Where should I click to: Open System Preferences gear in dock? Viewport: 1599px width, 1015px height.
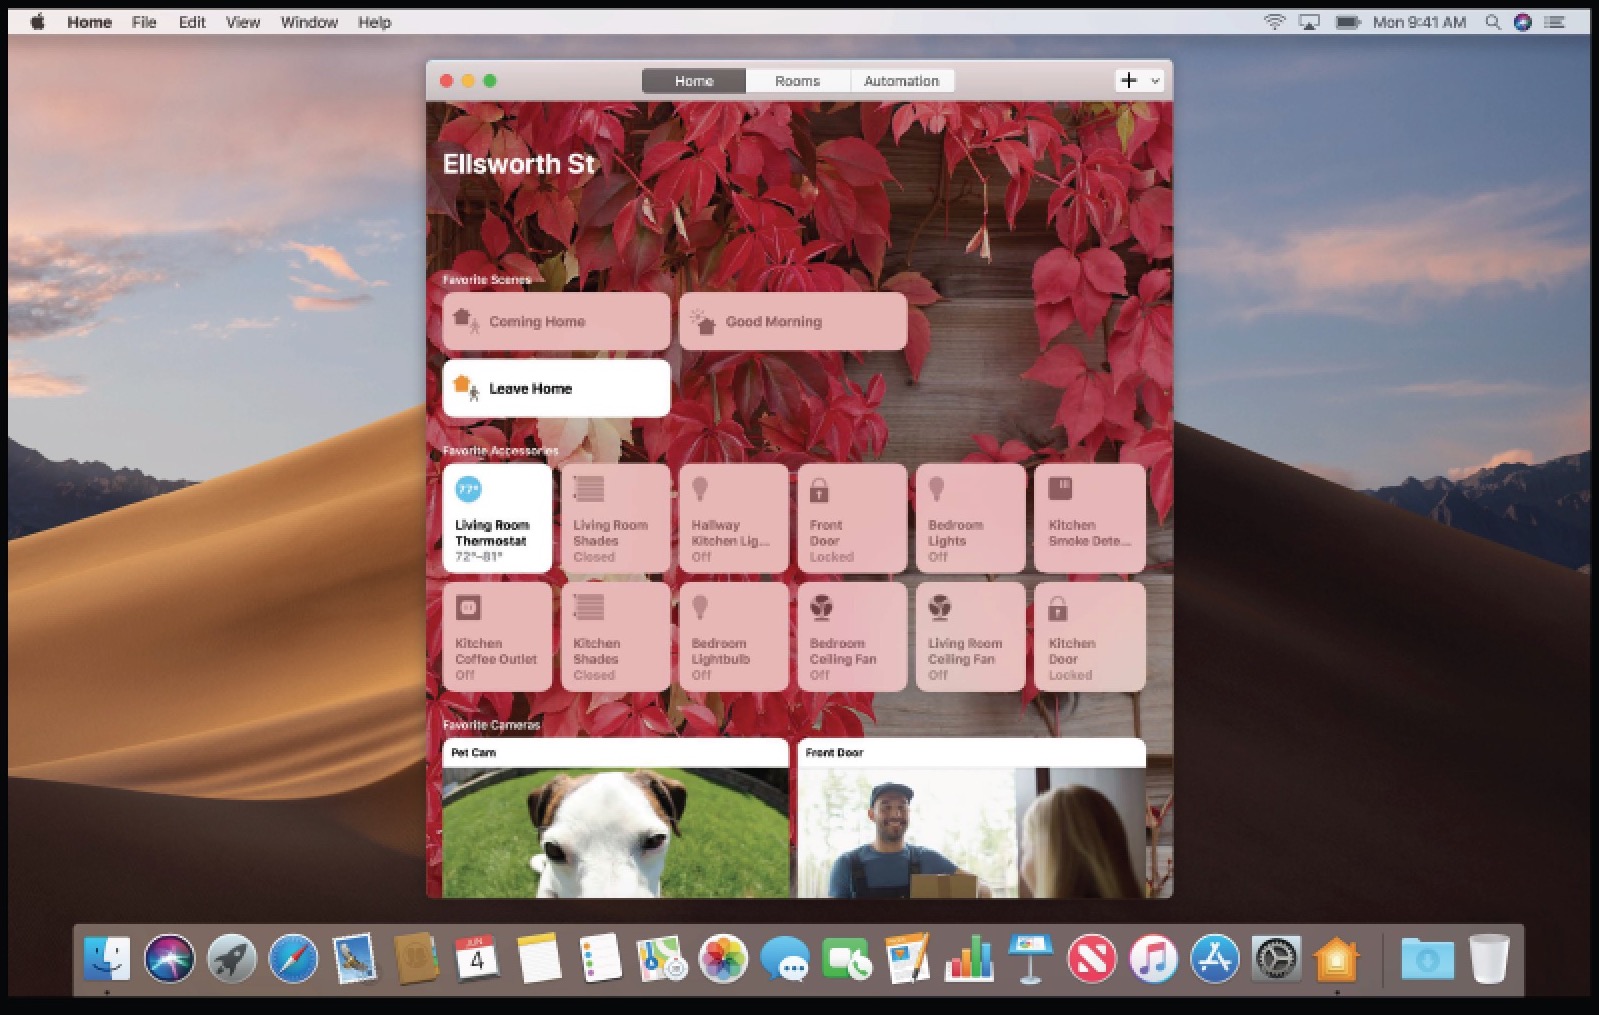[x=1277, y=959]
